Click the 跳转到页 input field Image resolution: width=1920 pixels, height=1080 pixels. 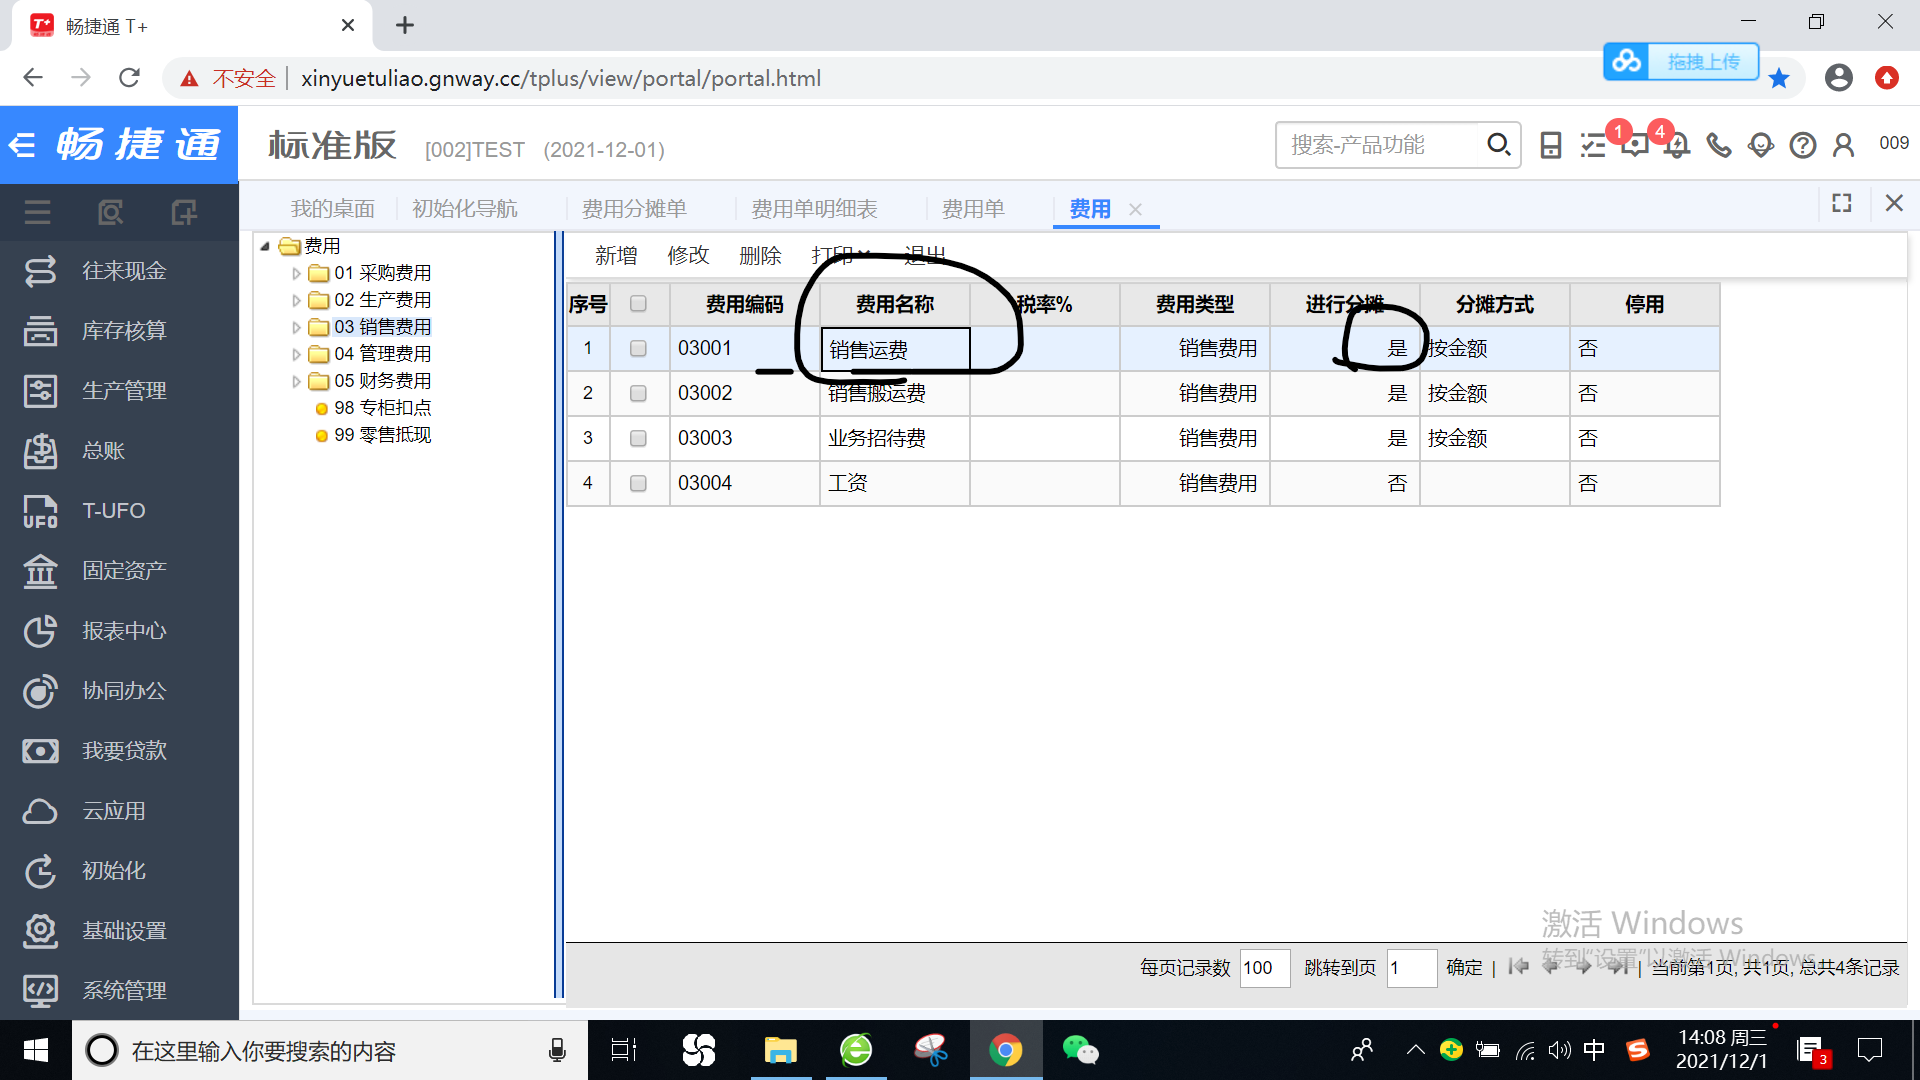click(x=1412, y=968)
